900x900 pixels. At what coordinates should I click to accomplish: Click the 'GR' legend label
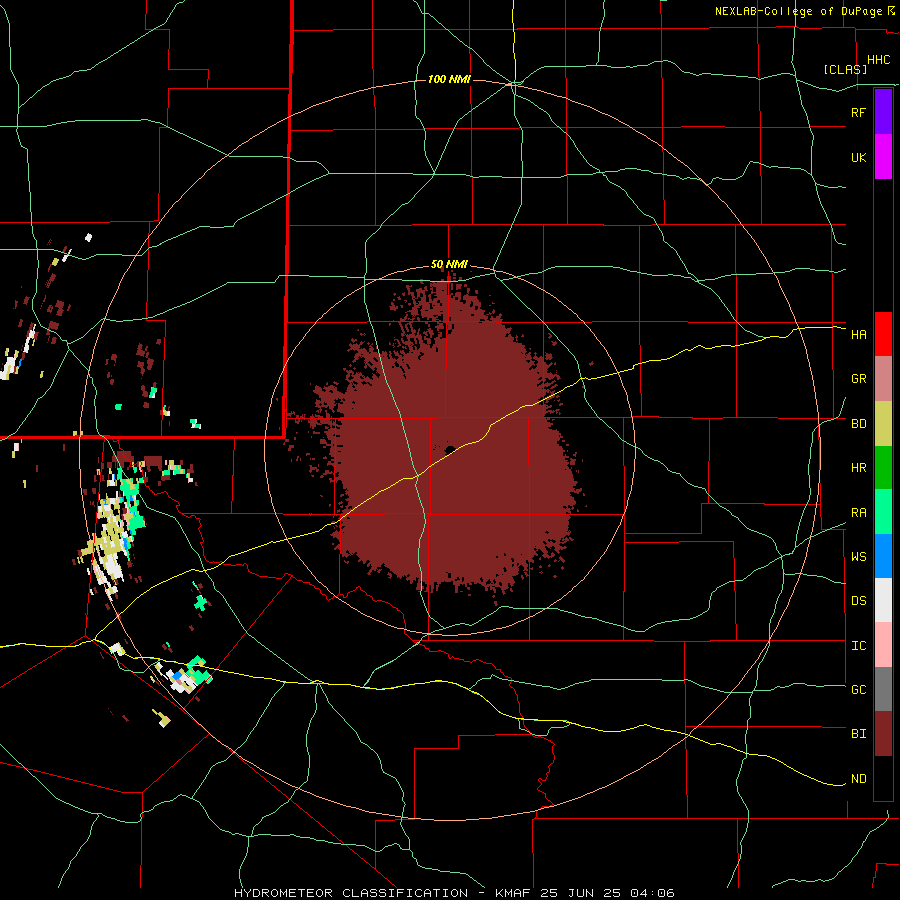tap(858, 379)
